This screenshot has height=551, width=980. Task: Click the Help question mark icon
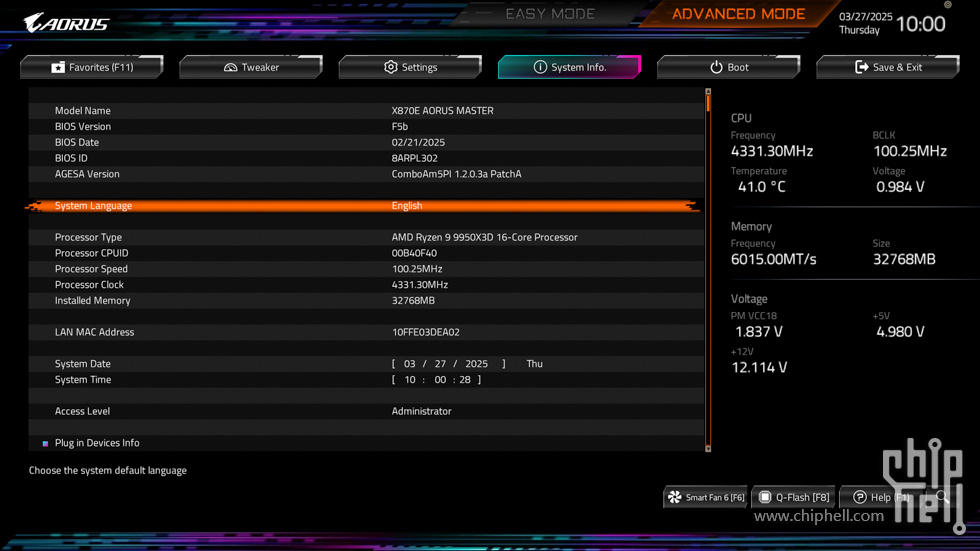(860, 497)
